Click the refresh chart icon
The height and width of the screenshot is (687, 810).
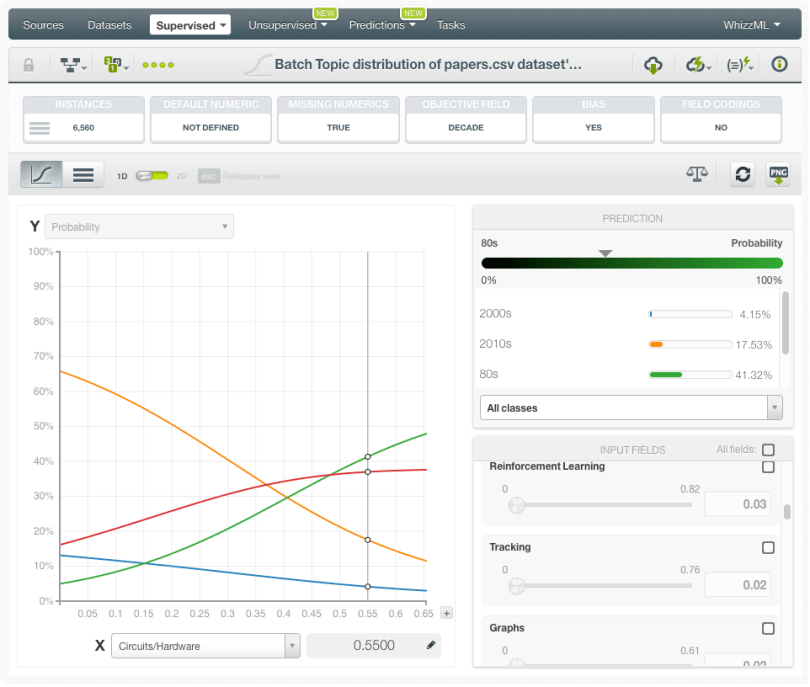tap(742, 174)
